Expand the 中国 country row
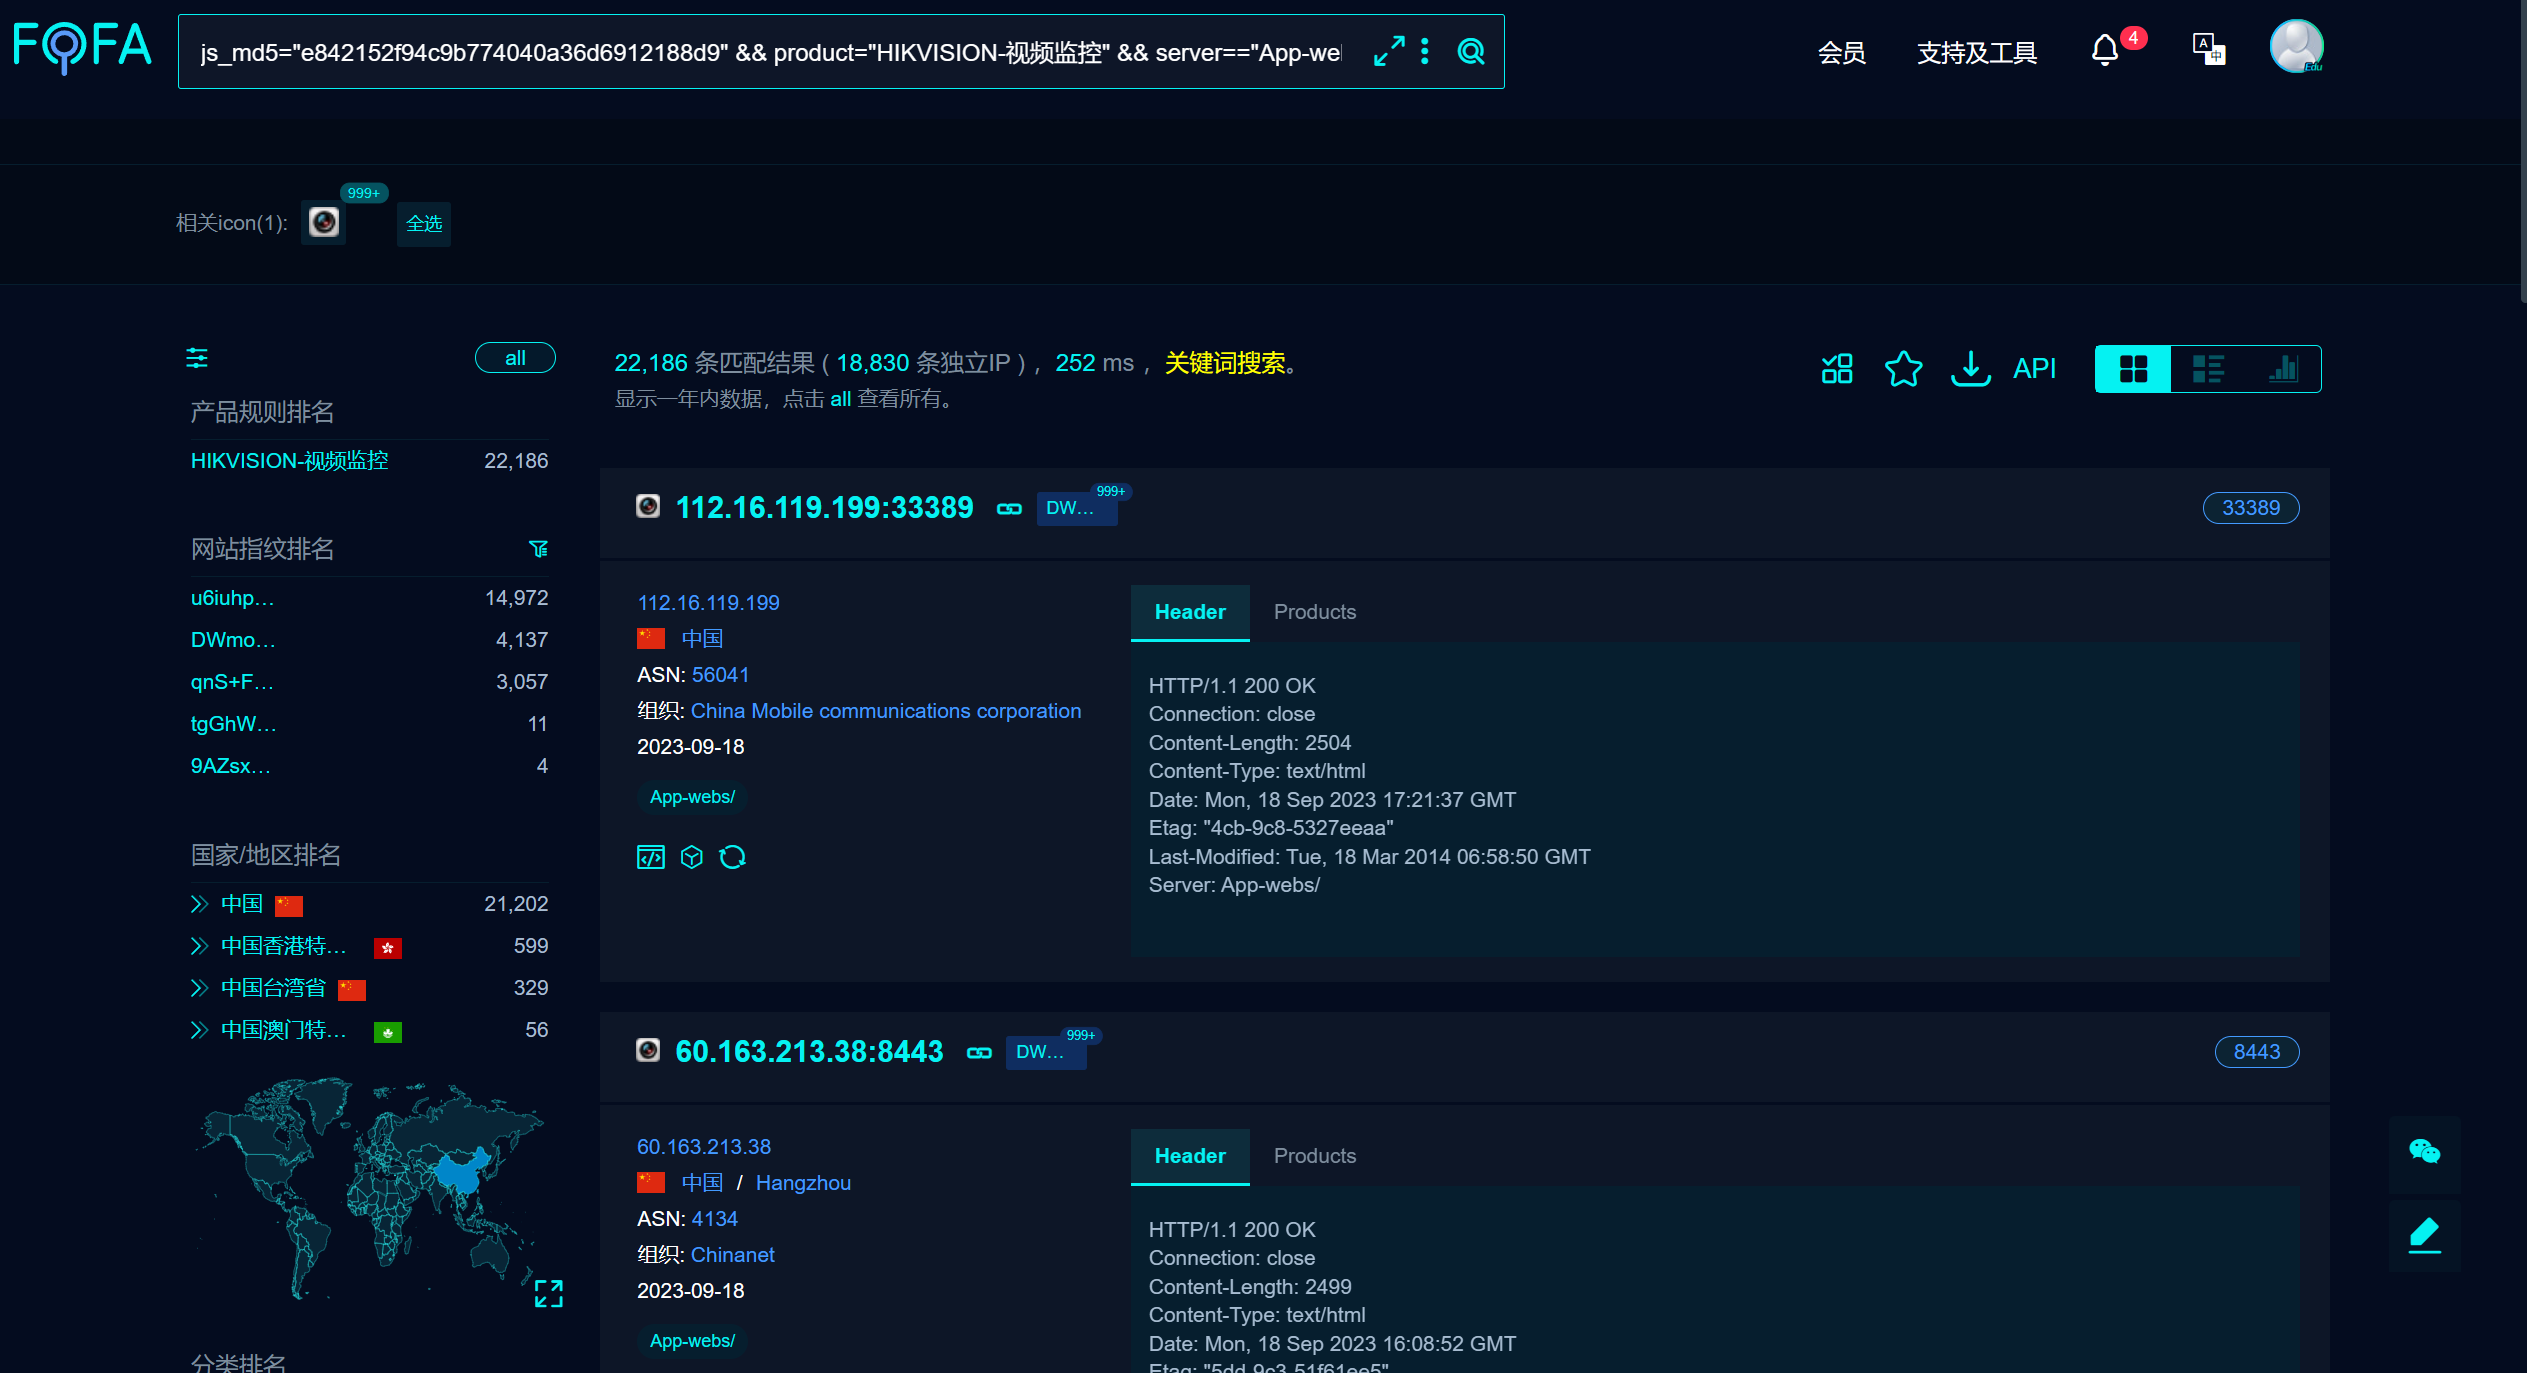Screen dimensions: 2527x1373 pos(199,904)
